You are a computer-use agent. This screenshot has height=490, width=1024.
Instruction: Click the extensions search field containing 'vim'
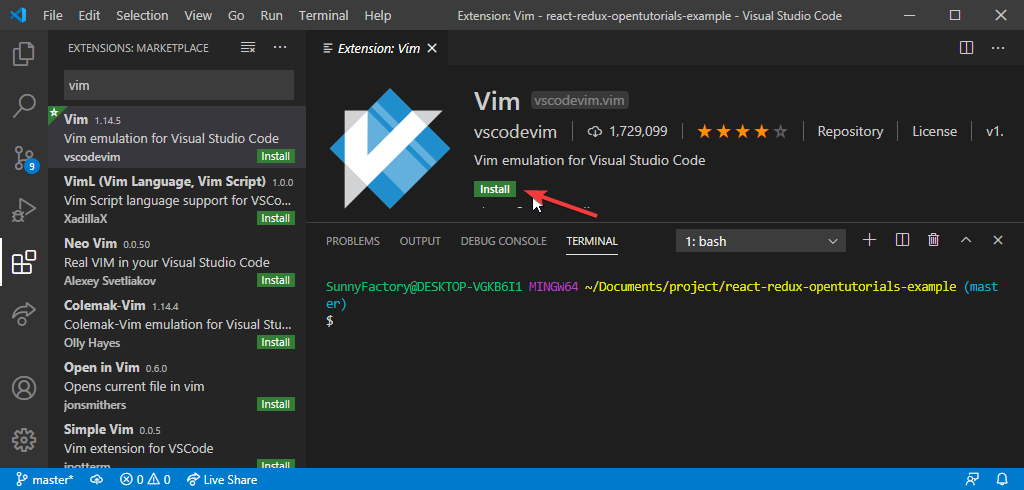178,85
